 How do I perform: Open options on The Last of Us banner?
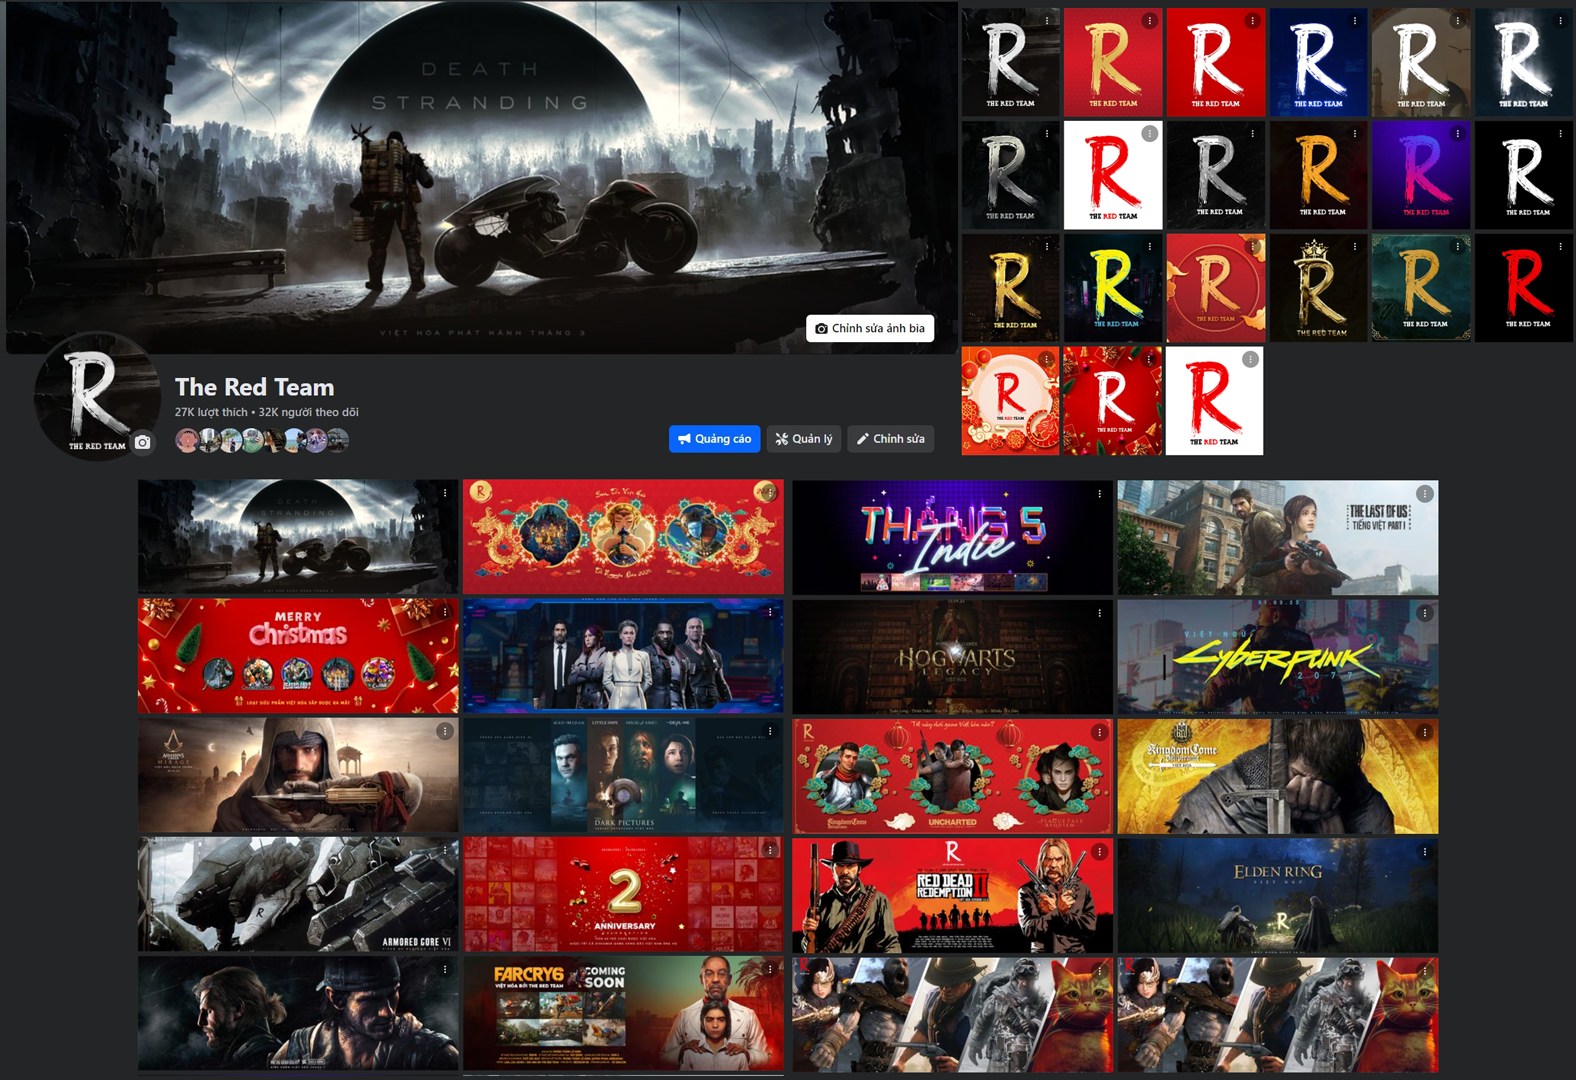tap(1425, 494)
